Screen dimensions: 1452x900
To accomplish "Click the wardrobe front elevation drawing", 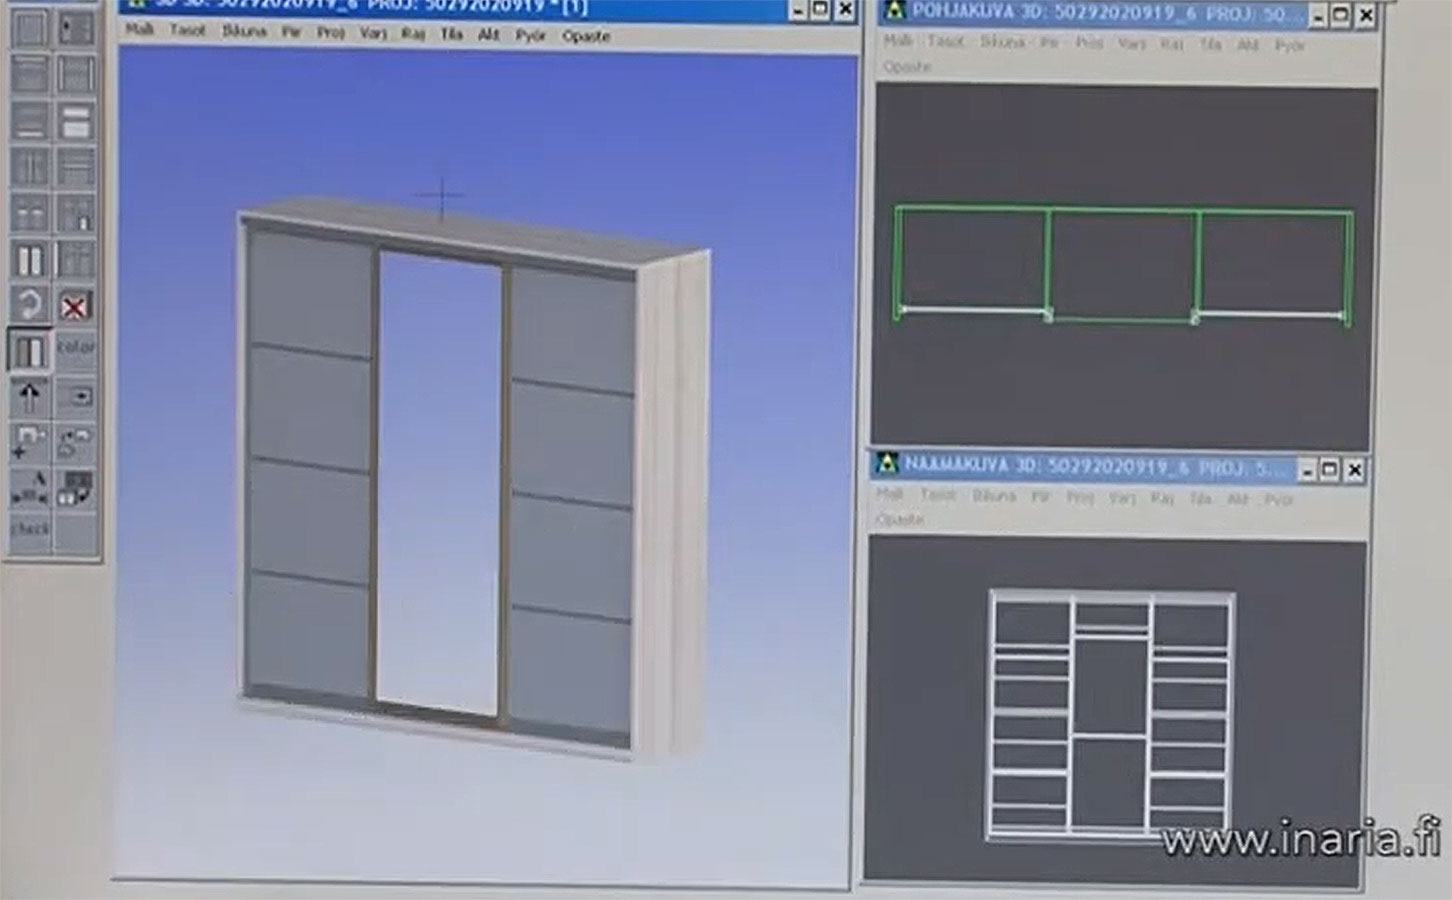I will coord(1111,715).
